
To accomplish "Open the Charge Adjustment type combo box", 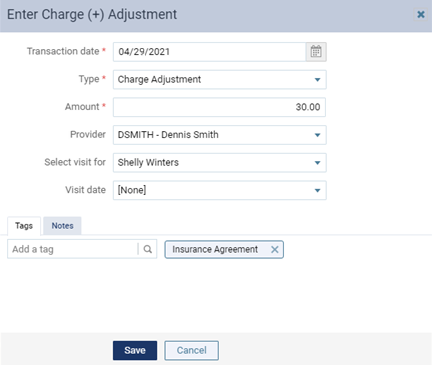I will coord(220,79).
